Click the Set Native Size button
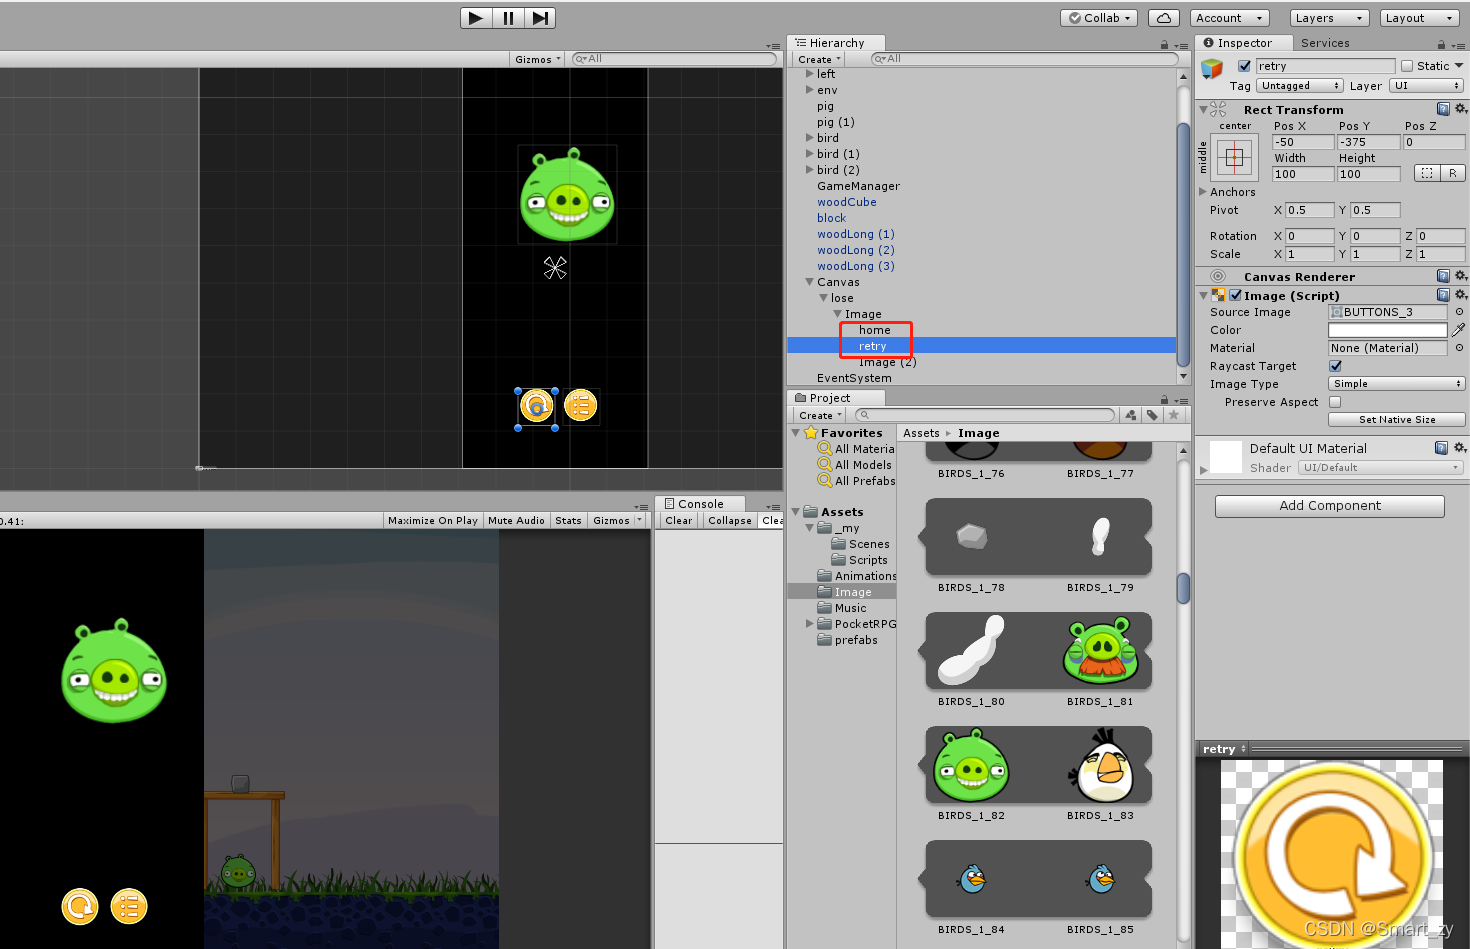The image size is (1470, 949). (1397, 420)
